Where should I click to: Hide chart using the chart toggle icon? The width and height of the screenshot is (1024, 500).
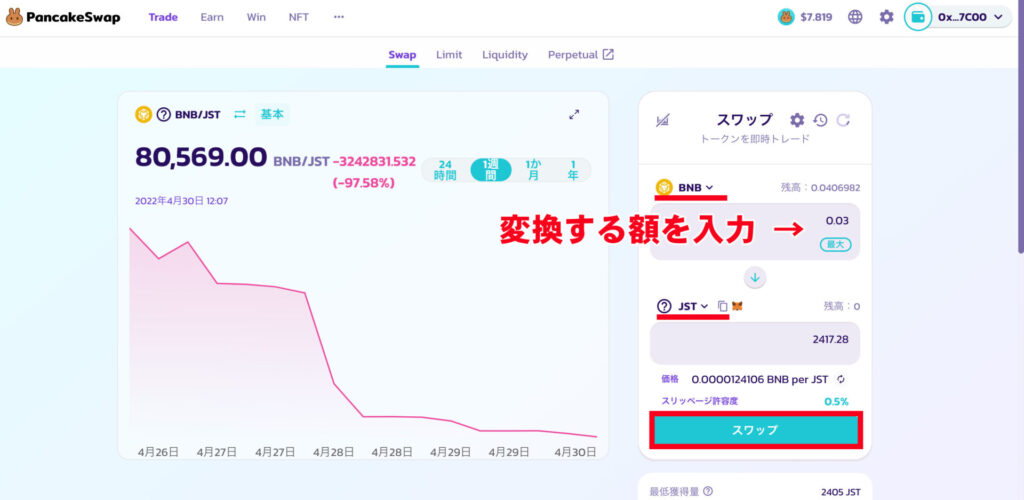[663, 120]
